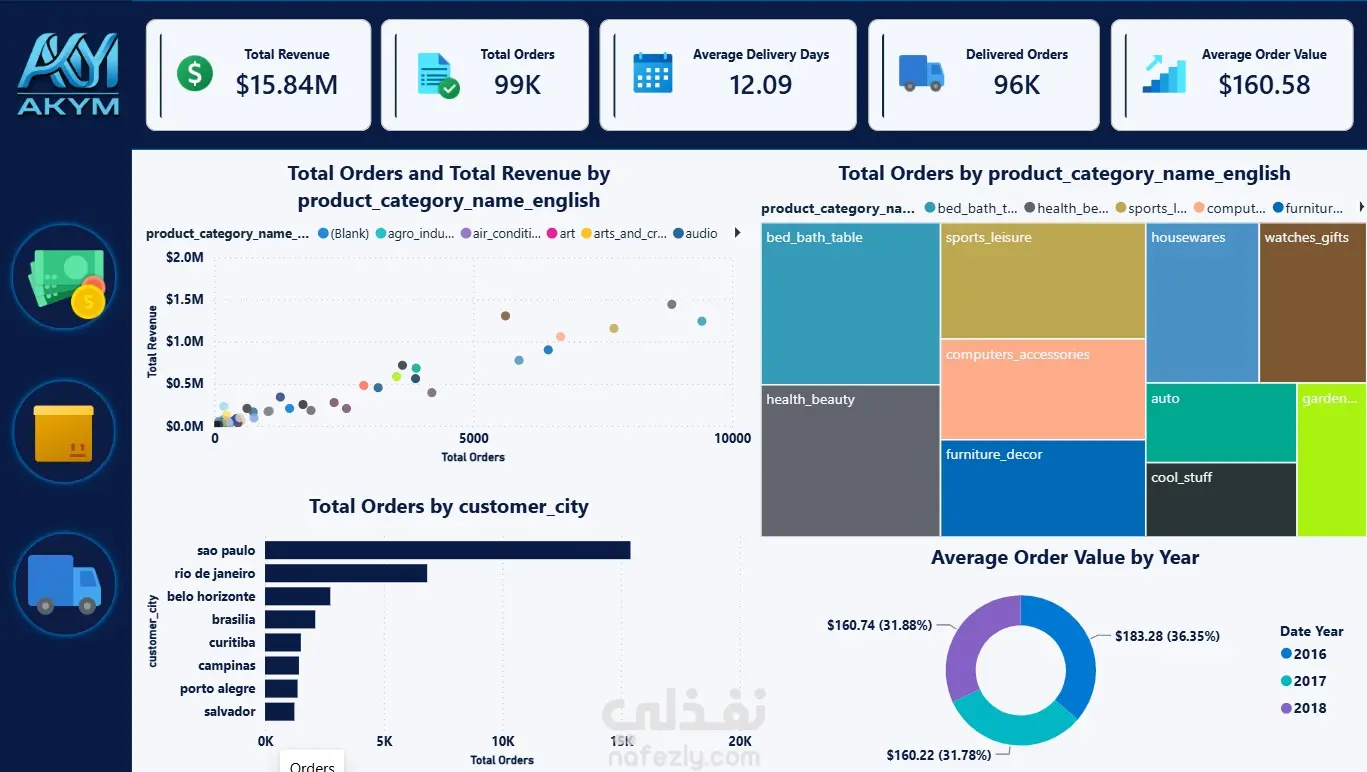Screen dimensions: 1367x772
Task: Select 2016 in Date Year legend
Action: 1304,654
